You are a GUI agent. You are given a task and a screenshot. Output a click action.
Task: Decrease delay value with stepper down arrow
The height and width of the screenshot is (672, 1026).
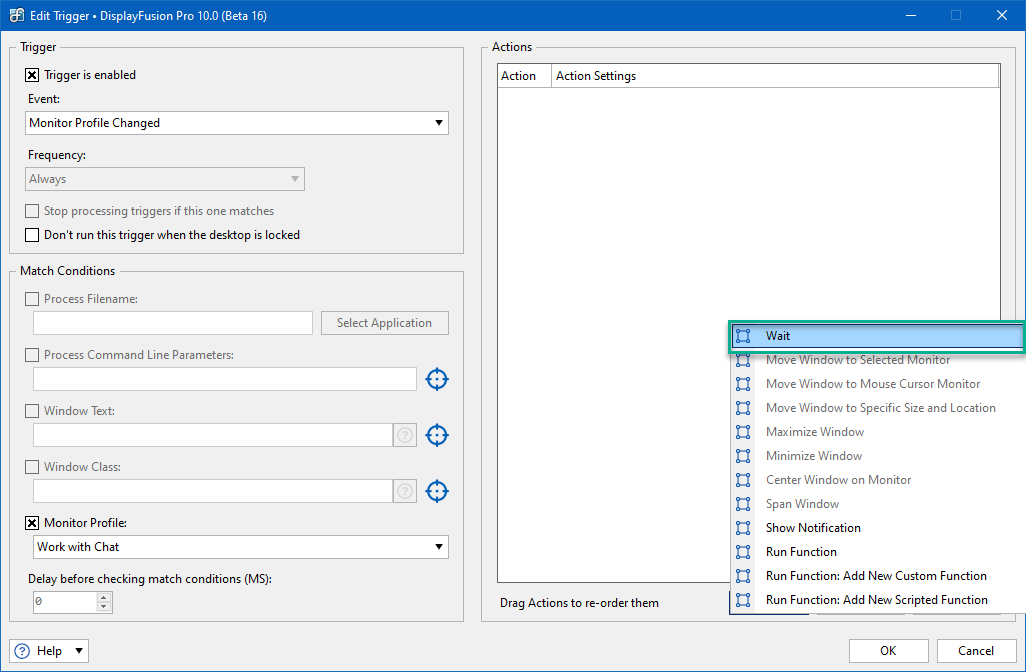(x=103, y=607)
